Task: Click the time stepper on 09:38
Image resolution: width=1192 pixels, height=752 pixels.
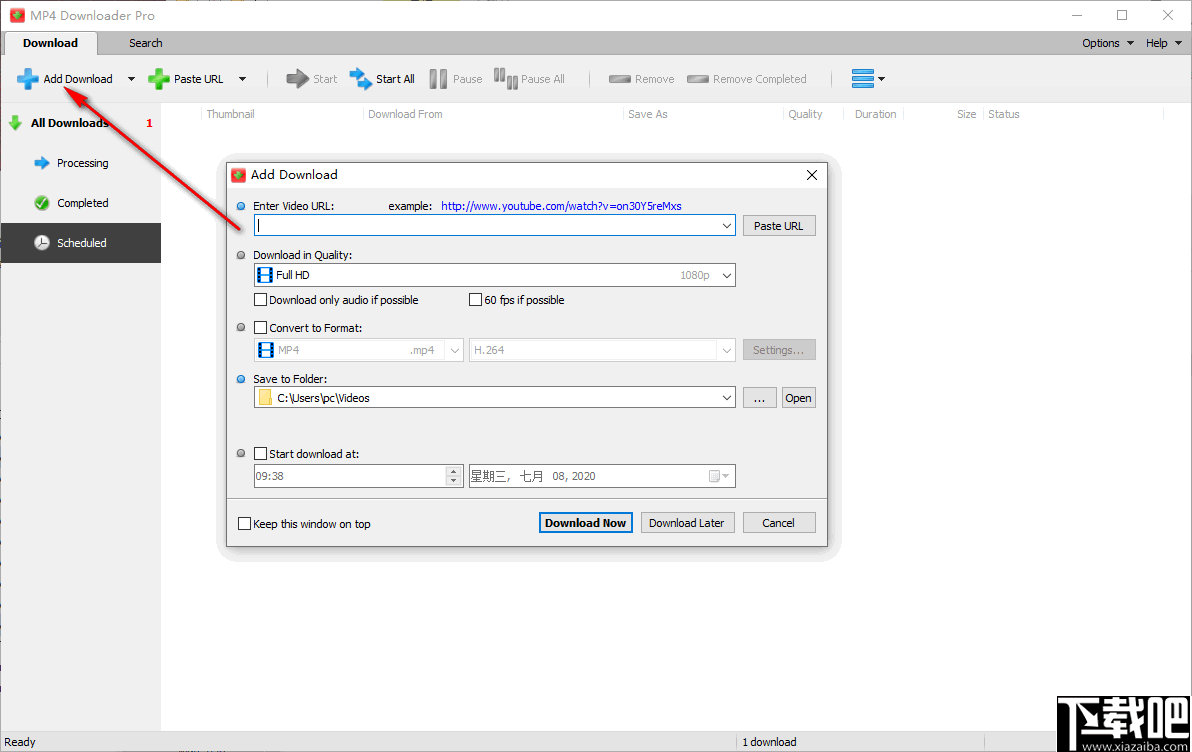Action: point(454,476)
